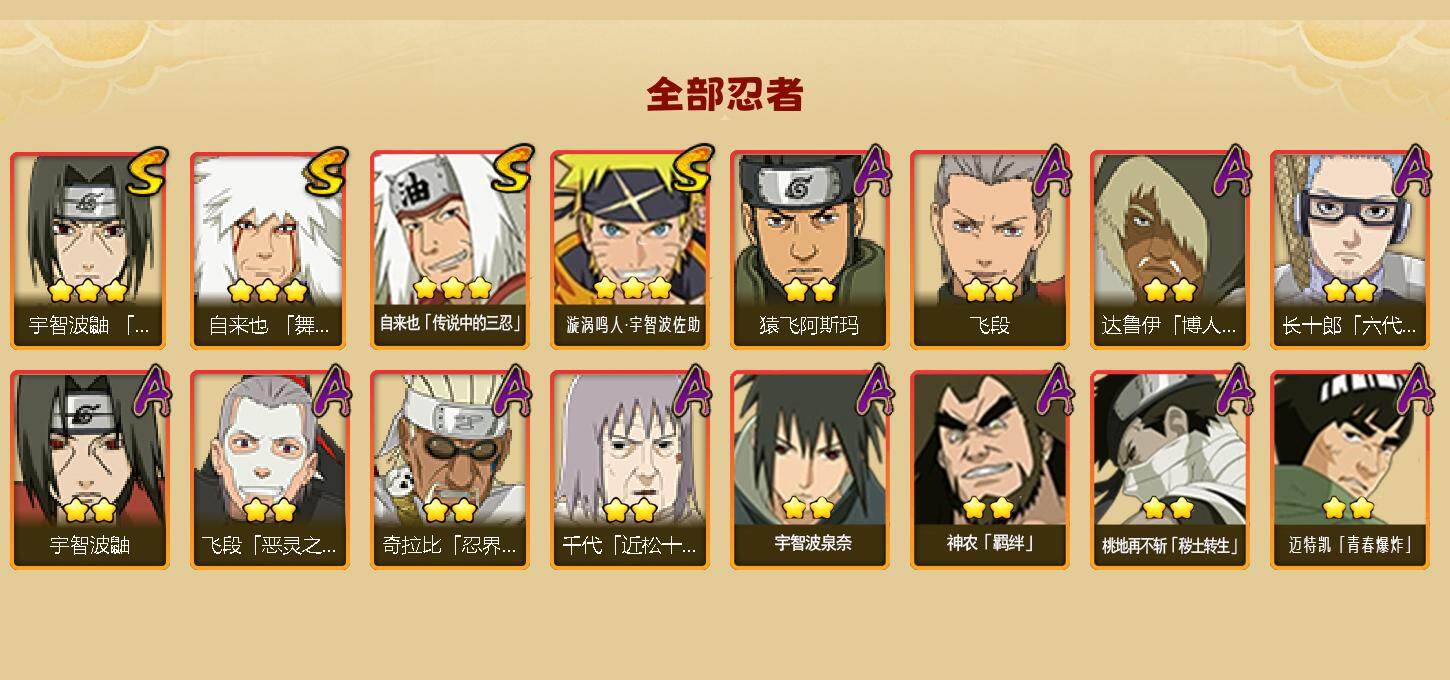Open the 自来也「传说中的三忍」 card

(x=449, y=250)
